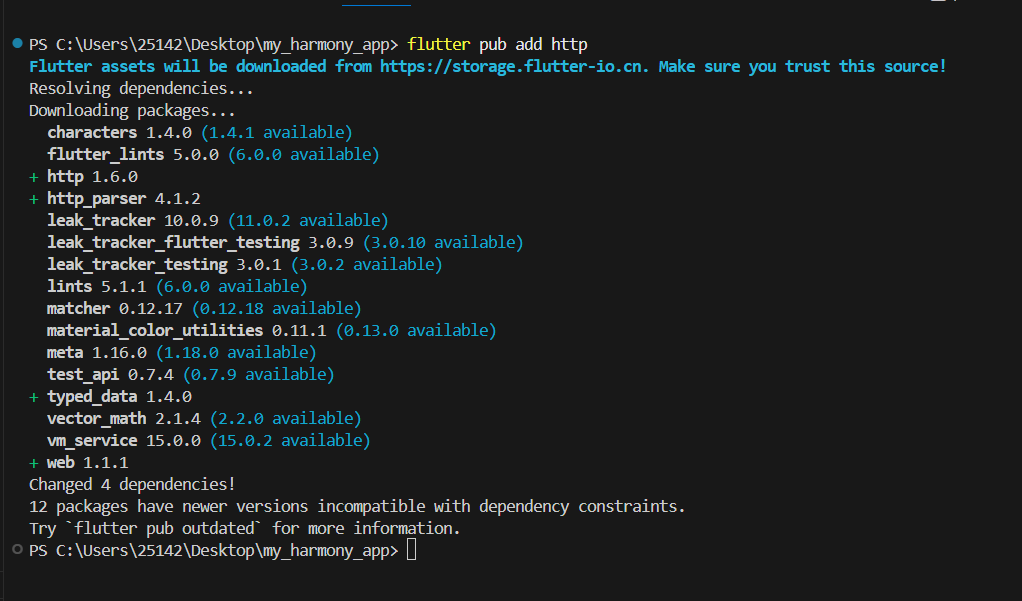Click '(11.0.2 available)' text
The image size is (1022, 601).
pyautogui.click(x=308, y=220)
